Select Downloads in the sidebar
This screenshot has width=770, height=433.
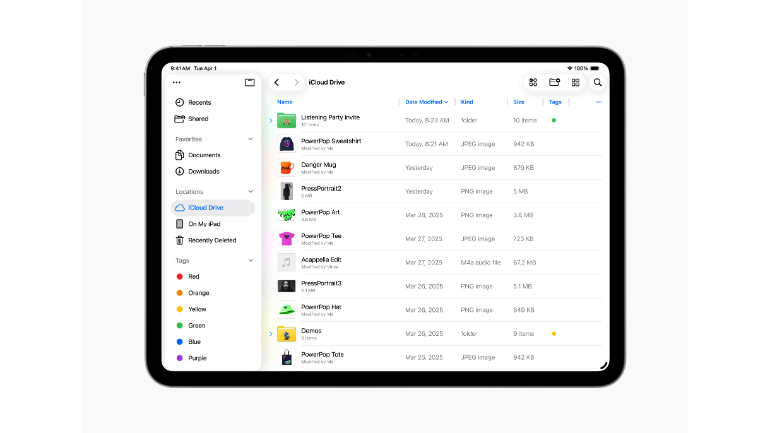(x=204, y=171)
